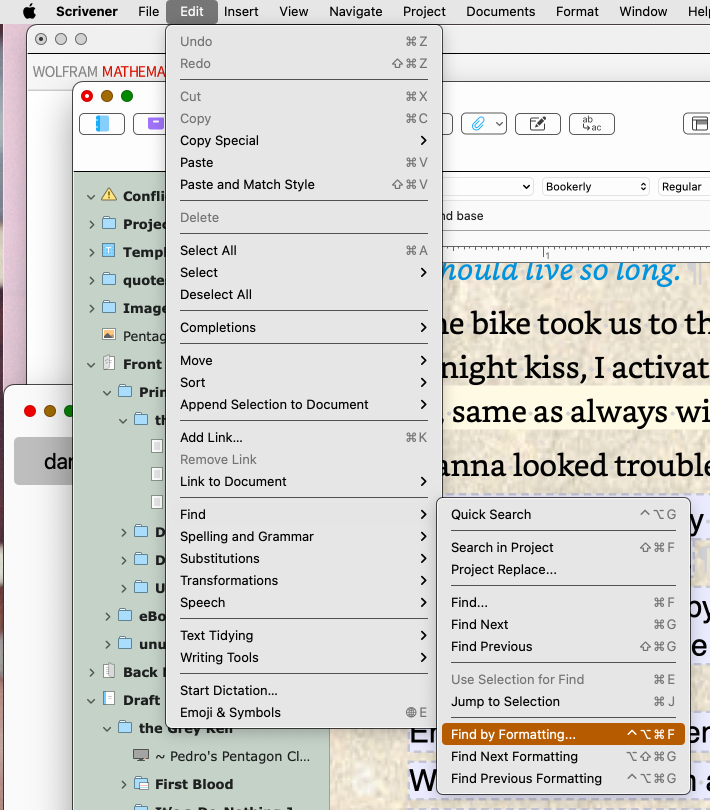The width and height of the screenshot is (710, 810).
Task: Collapse the Front Matter binder item
Action: tap(91, 365)
